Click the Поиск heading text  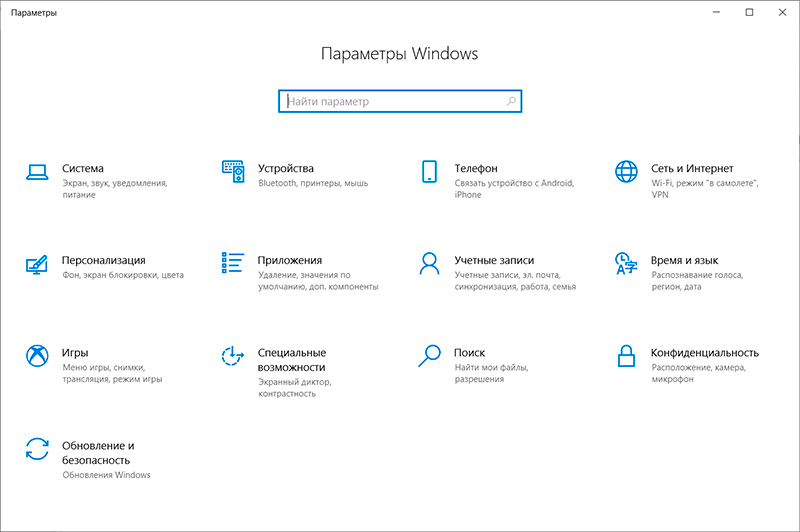point(469,353)
